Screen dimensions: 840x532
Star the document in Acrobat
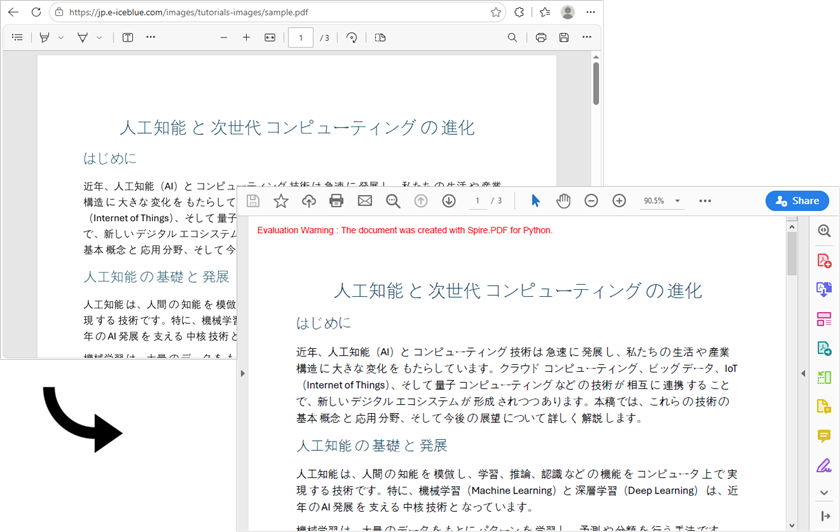point(281,201)
